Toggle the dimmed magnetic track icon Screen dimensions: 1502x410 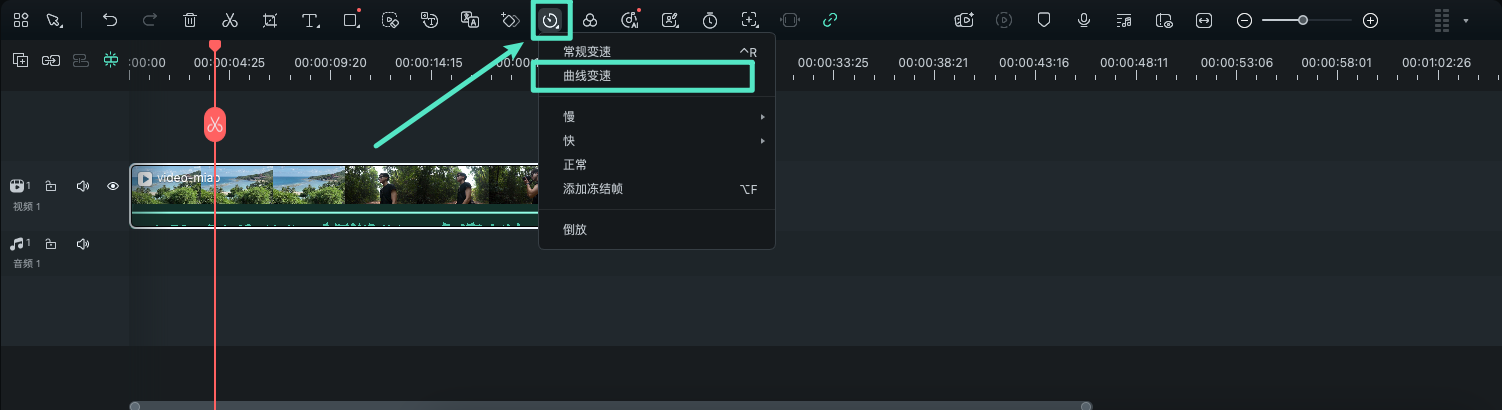coord(81,60)
